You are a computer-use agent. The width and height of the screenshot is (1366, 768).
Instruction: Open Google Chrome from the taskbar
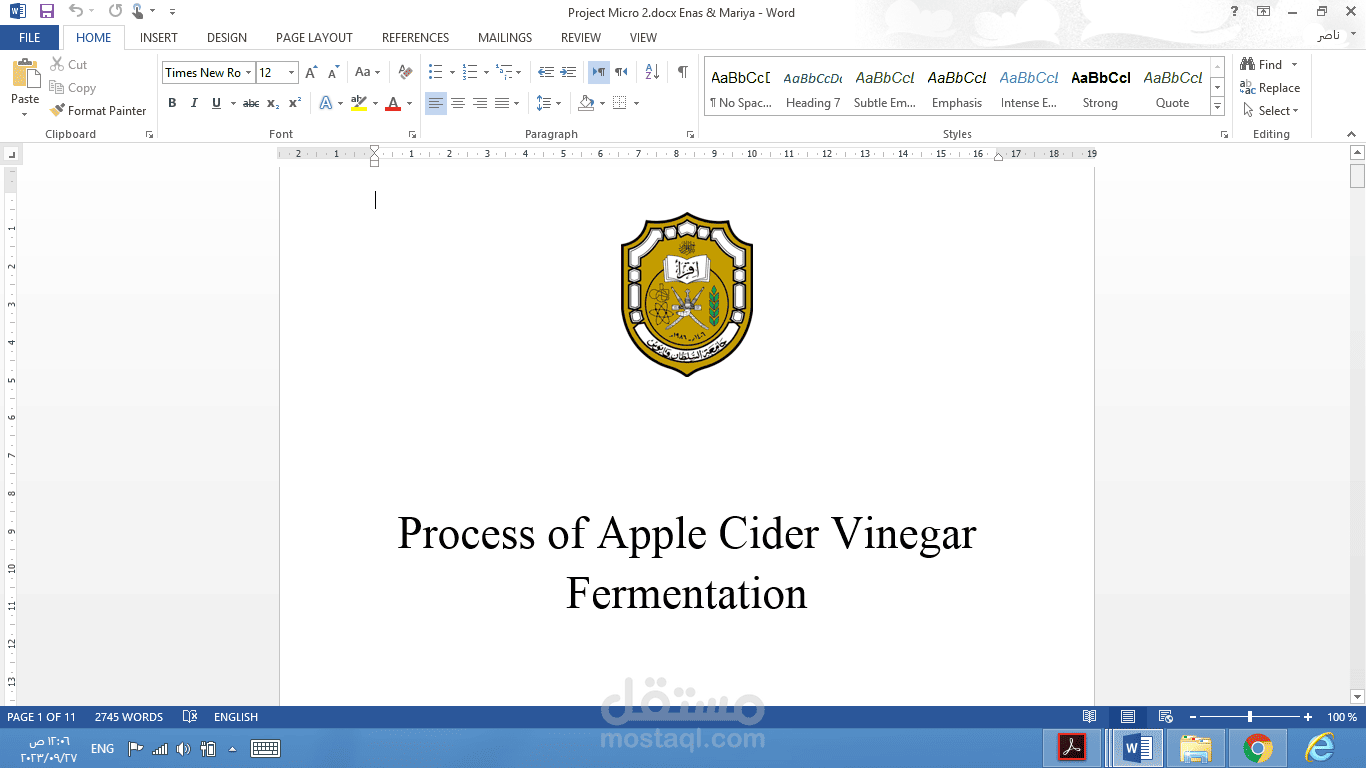pos(1258,748)
